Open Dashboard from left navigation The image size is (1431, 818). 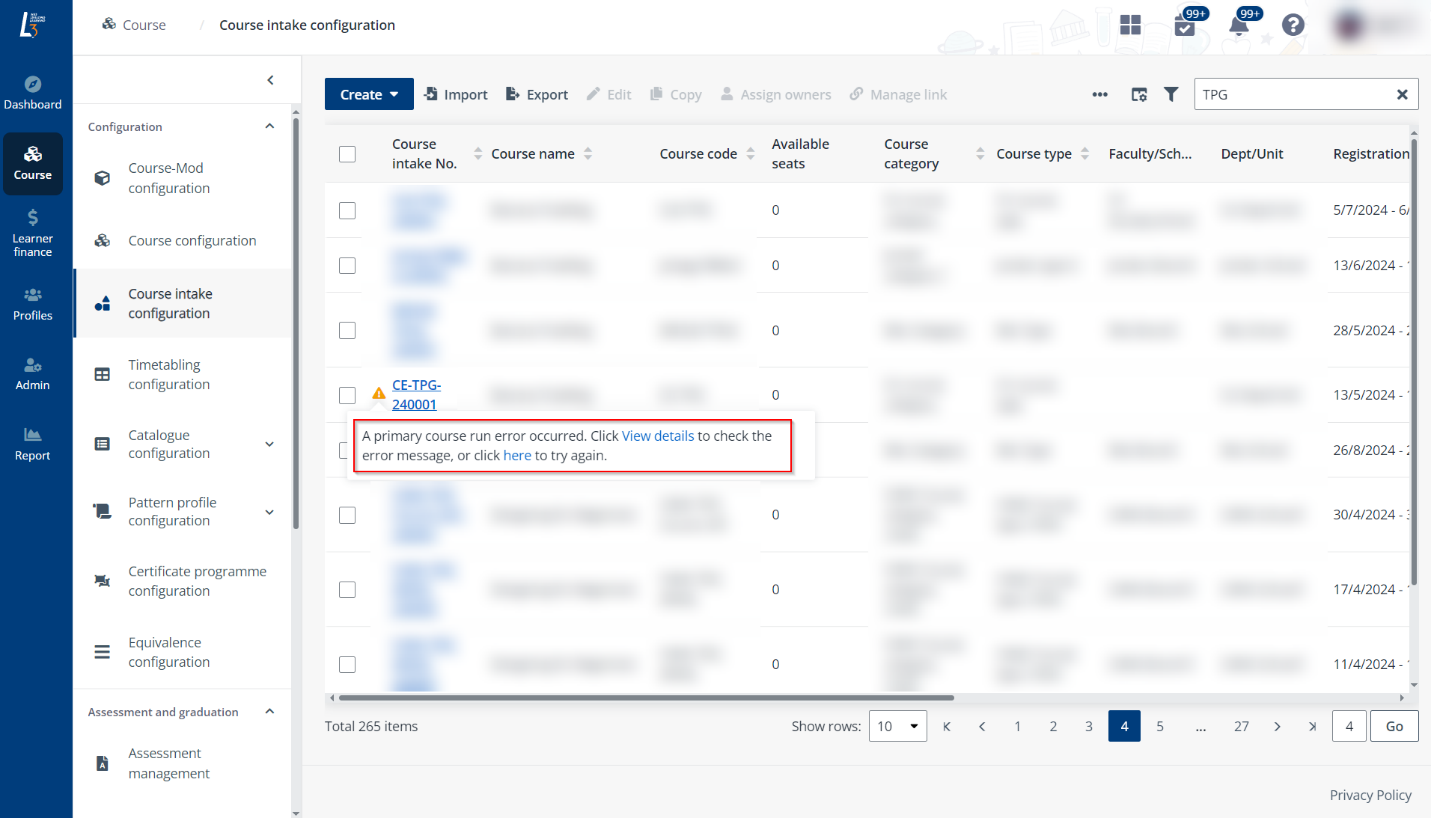33,92
